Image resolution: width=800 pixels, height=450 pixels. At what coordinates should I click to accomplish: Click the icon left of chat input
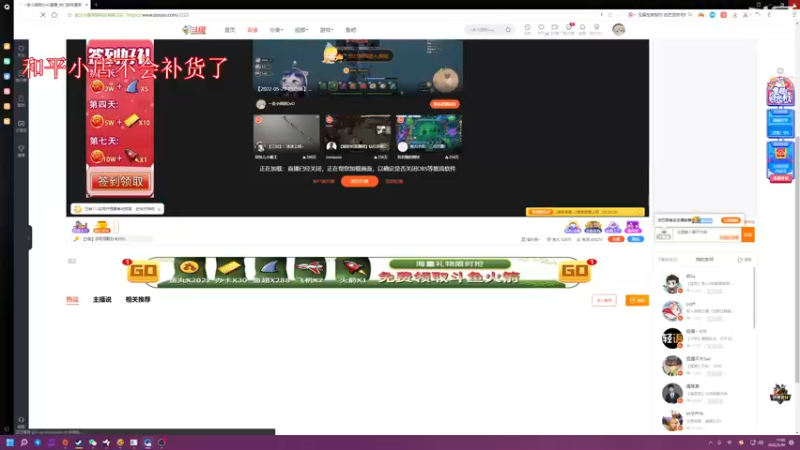tap(663, 235)
